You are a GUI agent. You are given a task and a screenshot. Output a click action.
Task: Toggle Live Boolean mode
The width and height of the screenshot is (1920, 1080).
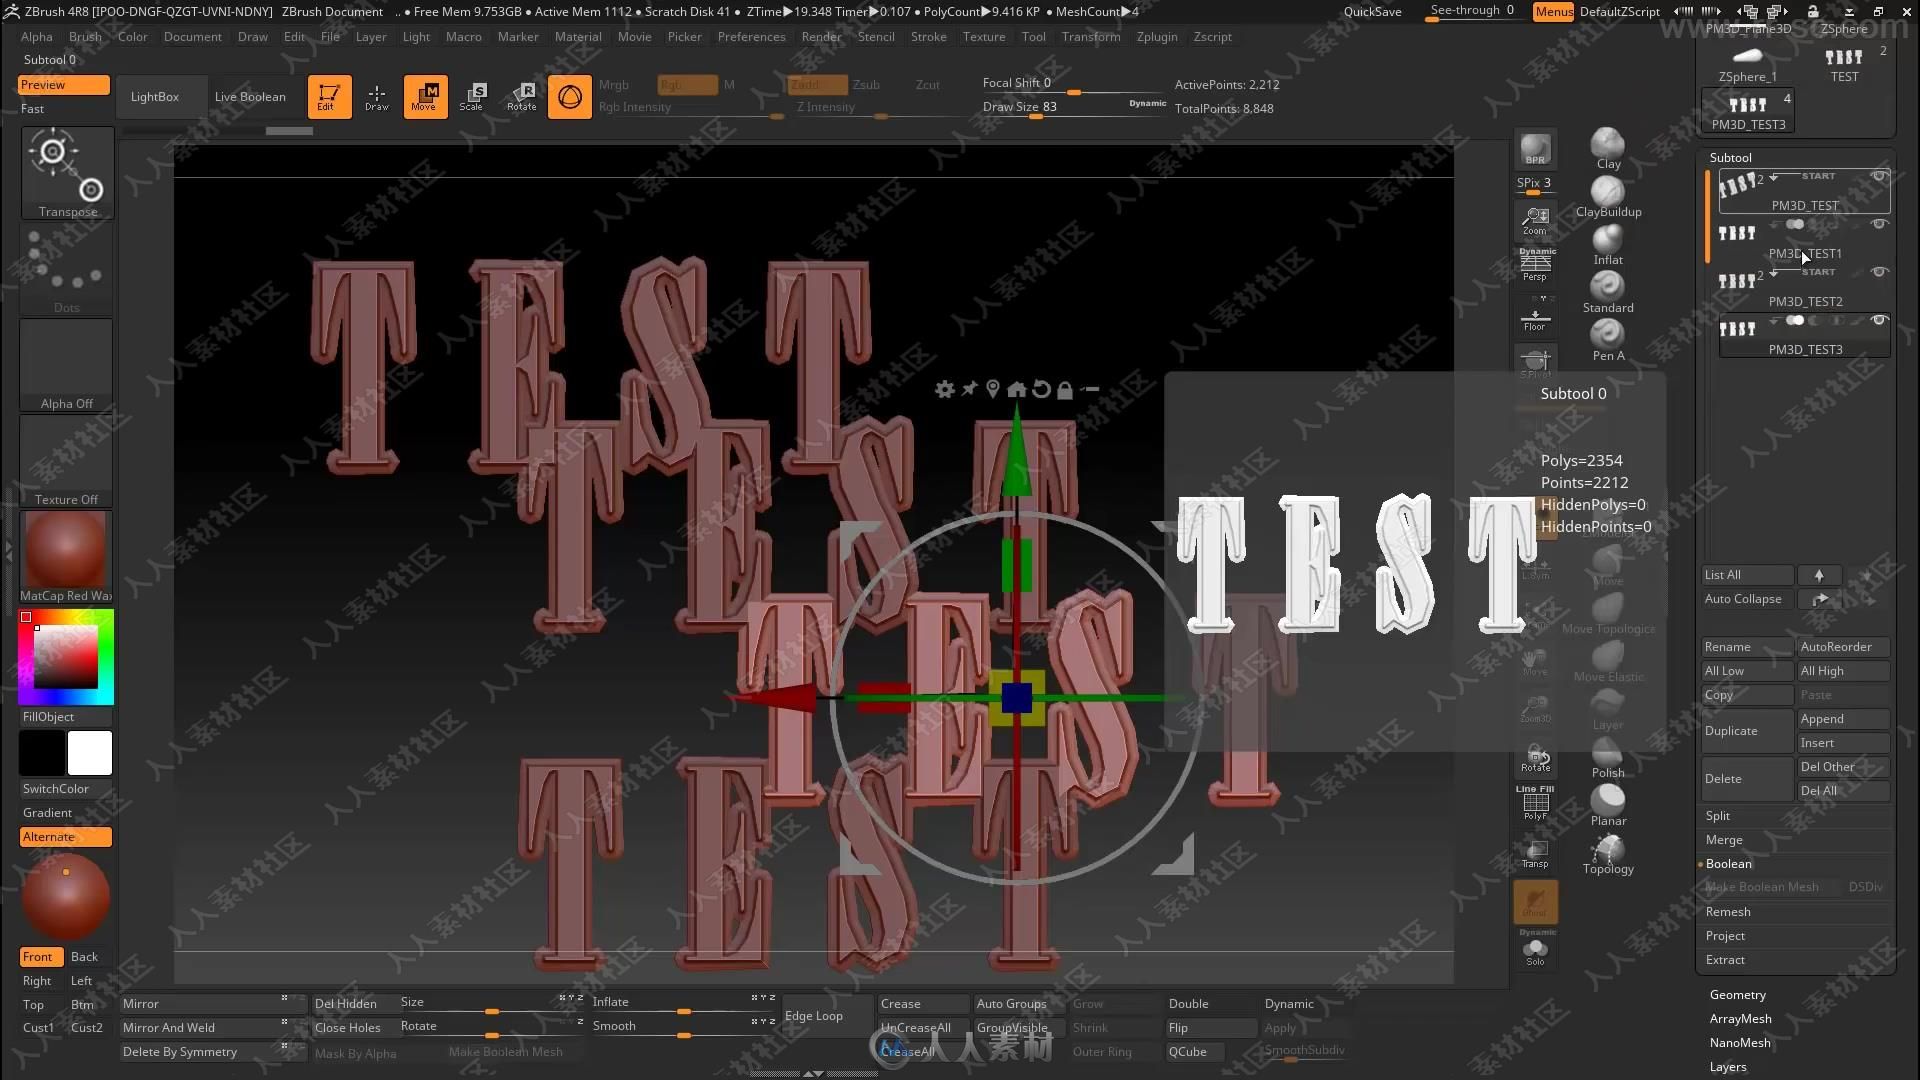click(250, 97)
